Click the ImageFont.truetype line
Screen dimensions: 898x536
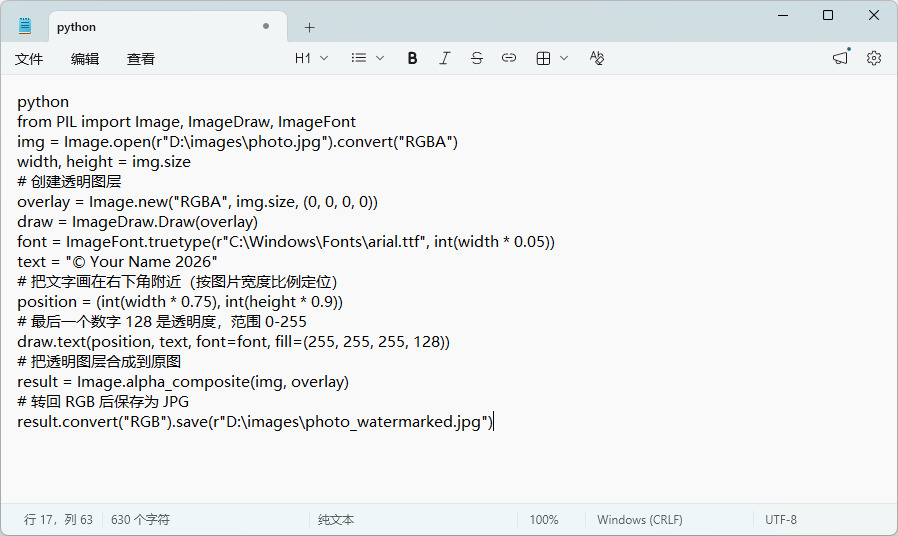[286, 242]
